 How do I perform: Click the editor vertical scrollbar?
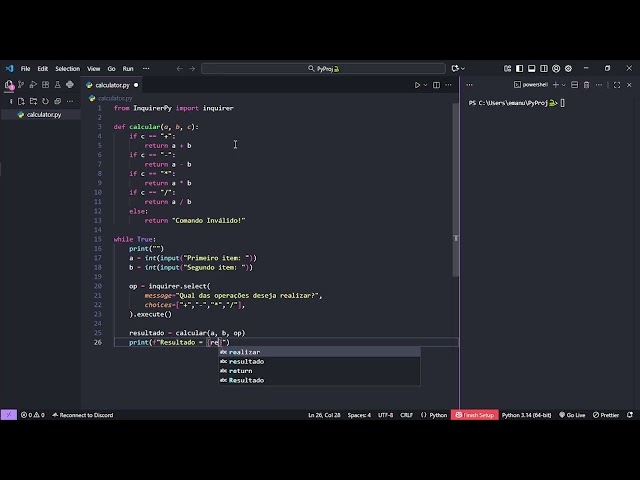456,190
